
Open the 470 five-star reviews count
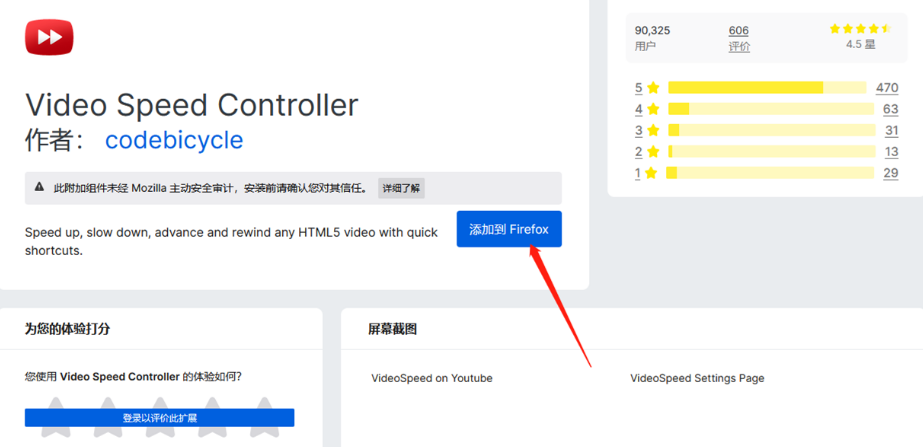(887, 88)
